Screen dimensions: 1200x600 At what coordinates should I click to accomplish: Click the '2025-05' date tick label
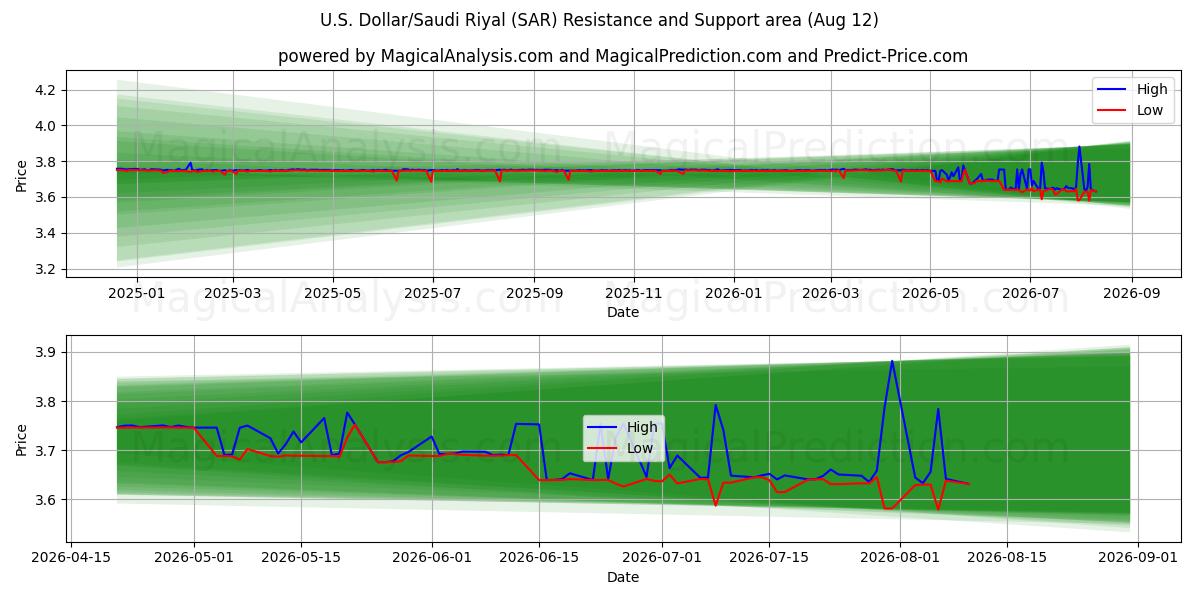[332, 295]
